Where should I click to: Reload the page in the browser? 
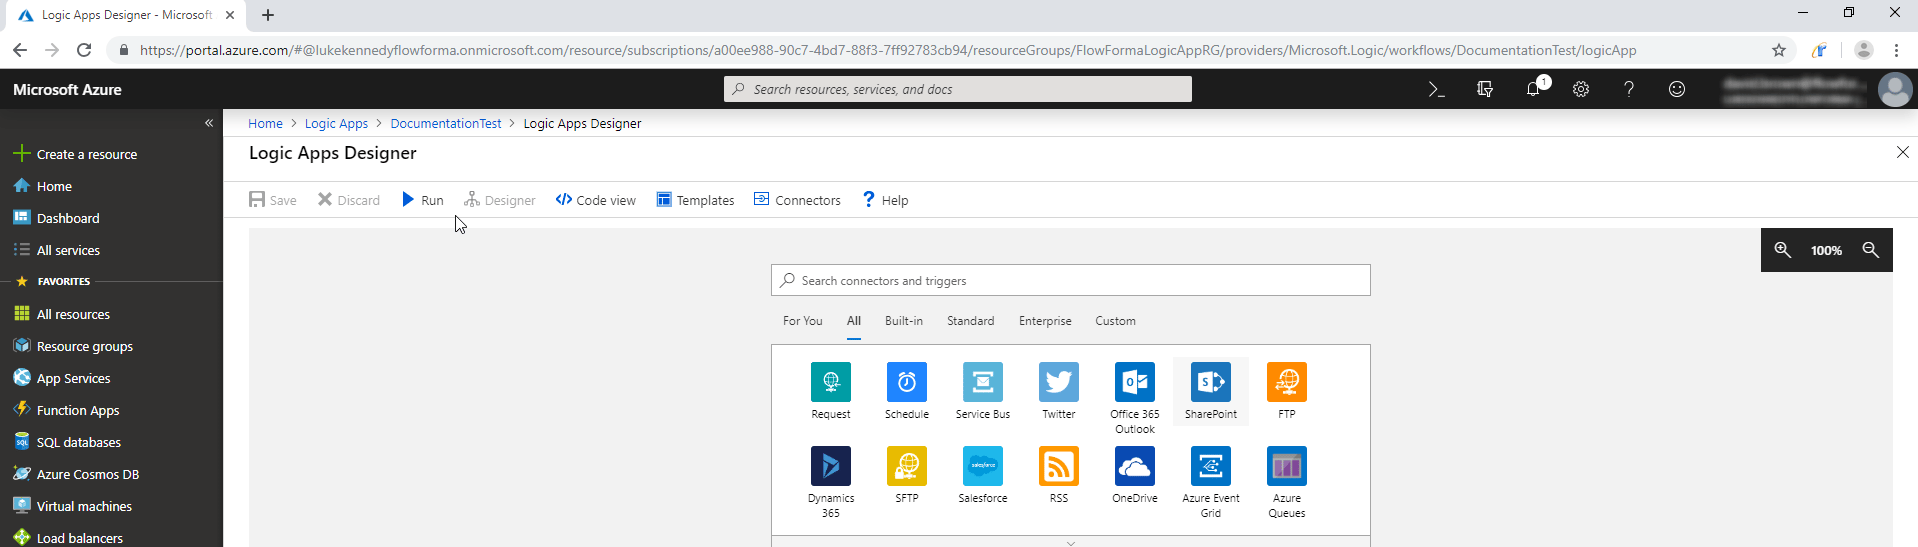(x=84, y=50)
